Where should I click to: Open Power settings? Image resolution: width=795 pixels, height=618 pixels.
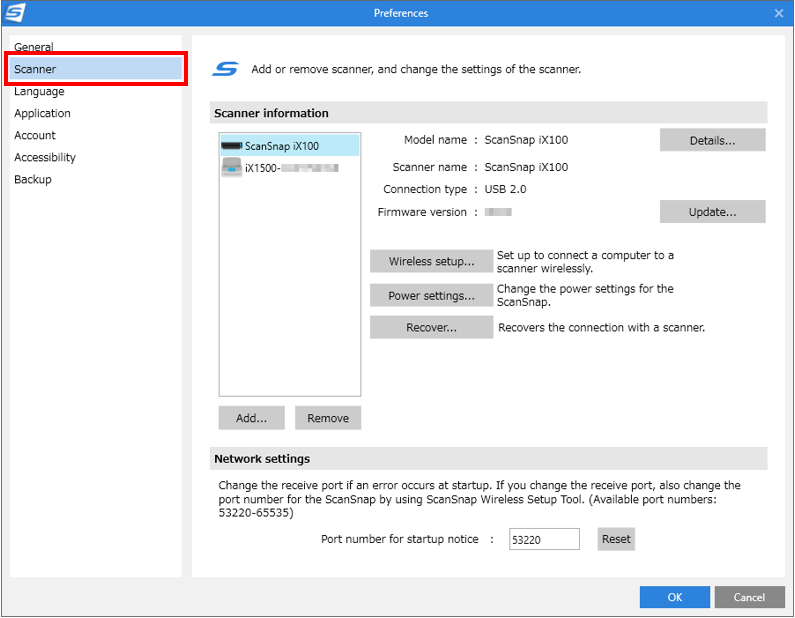(431, 296)
